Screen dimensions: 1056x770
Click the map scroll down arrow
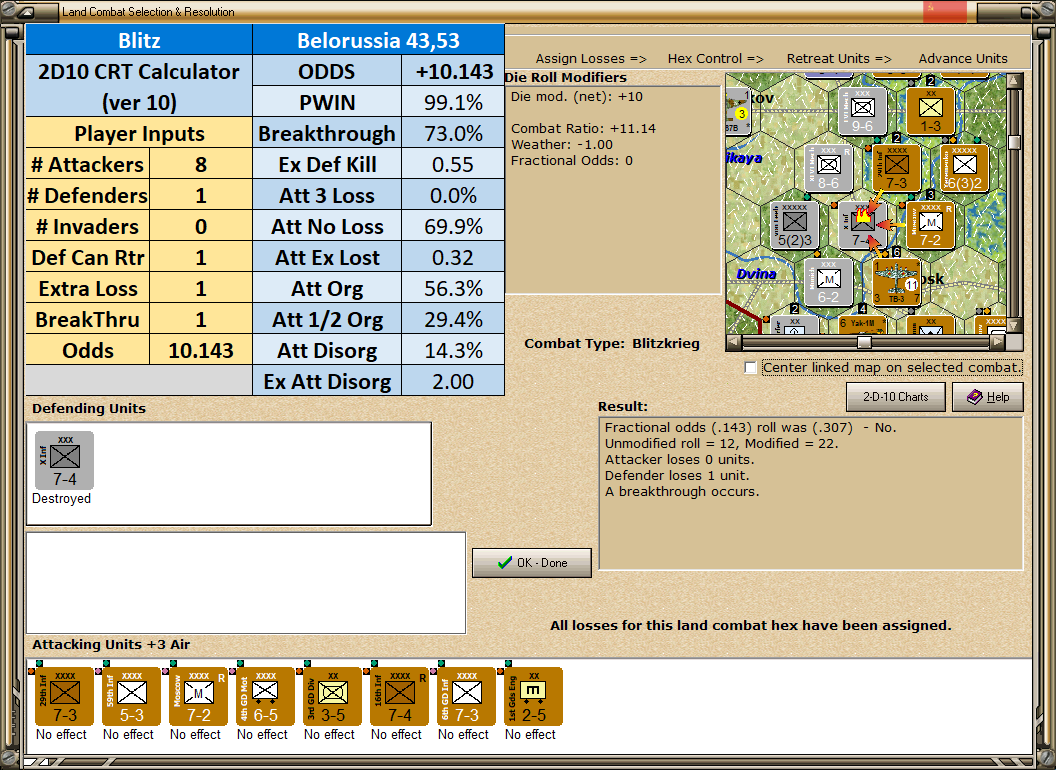pyautogui.click(x=1014, y=326)
